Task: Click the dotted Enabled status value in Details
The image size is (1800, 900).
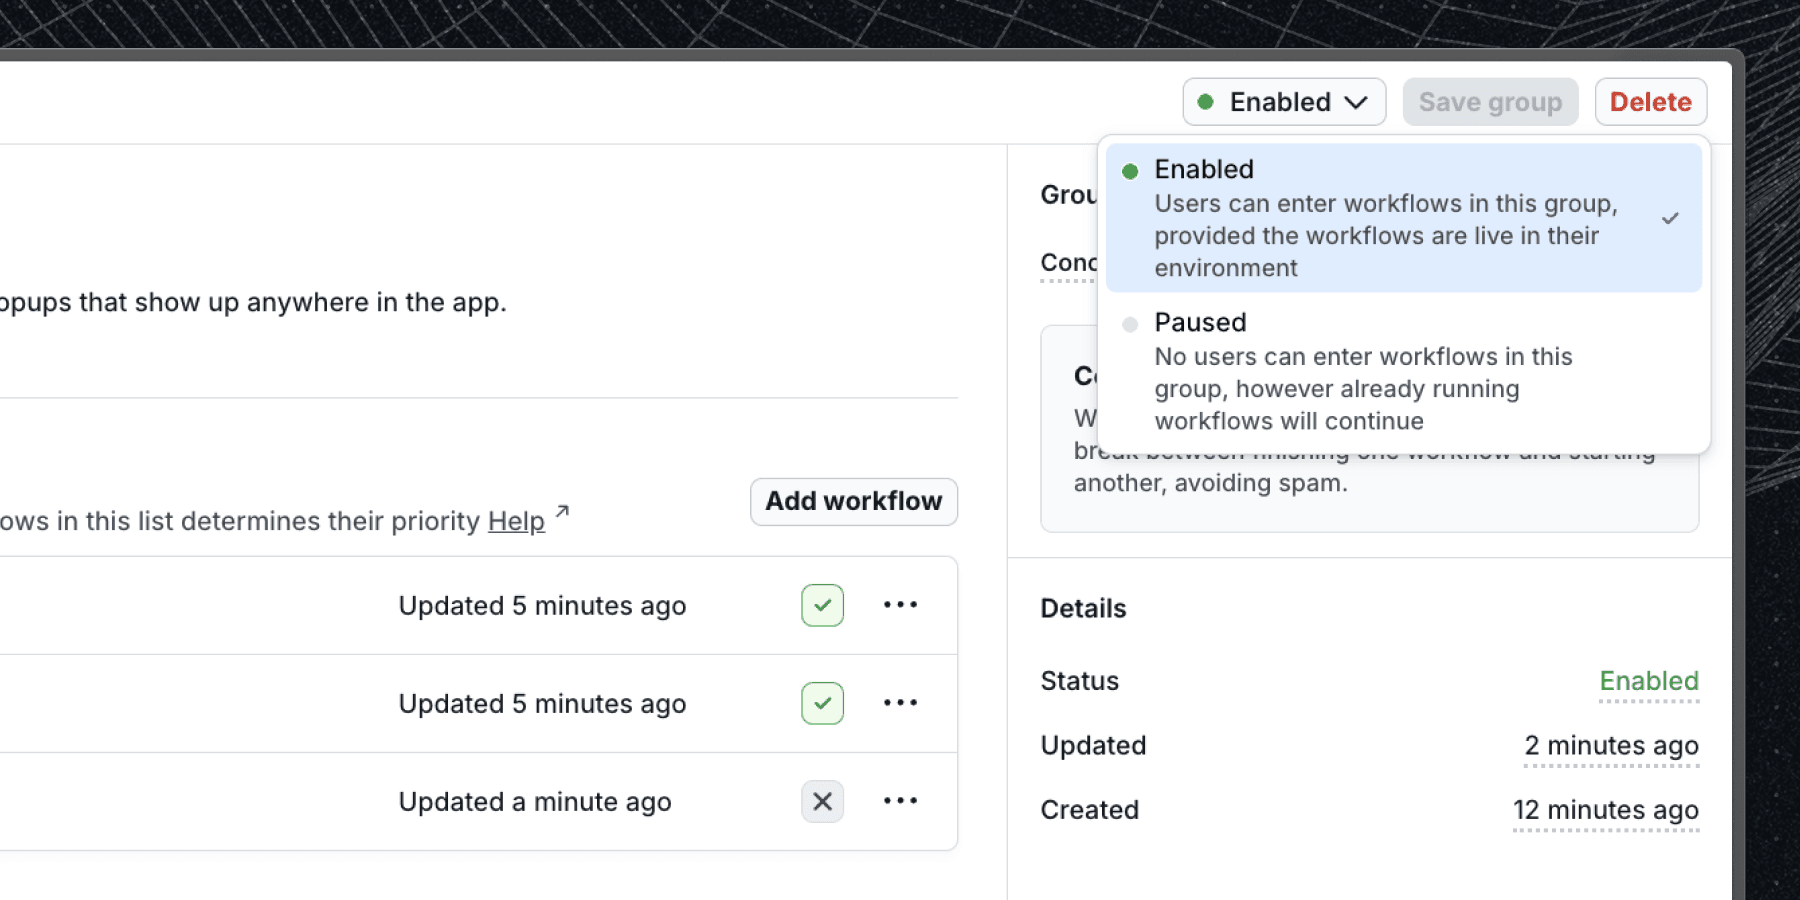Action: point(1648,681)
